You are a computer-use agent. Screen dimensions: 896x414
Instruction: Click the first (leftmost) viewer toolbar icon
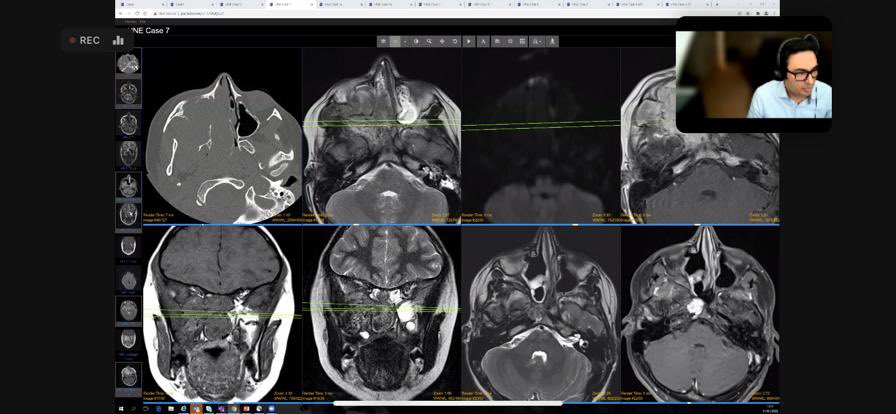point(383,41)
